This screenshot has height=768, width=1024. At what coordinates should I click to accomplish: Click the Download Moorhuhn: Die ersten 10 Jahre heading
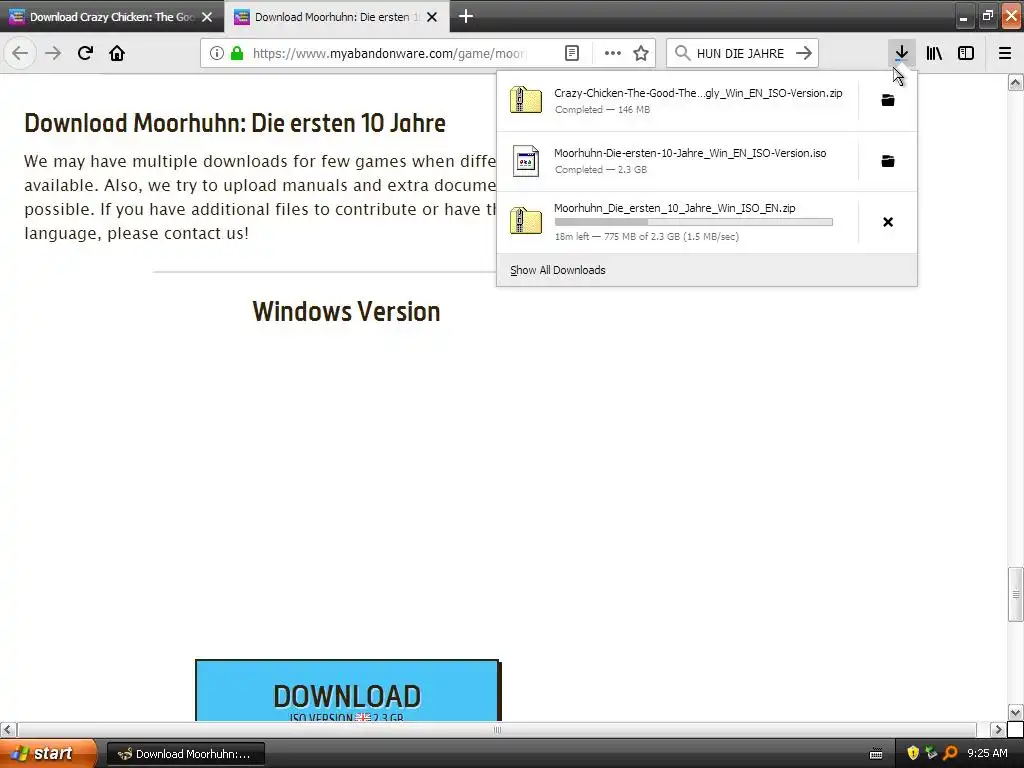(235, 123)
